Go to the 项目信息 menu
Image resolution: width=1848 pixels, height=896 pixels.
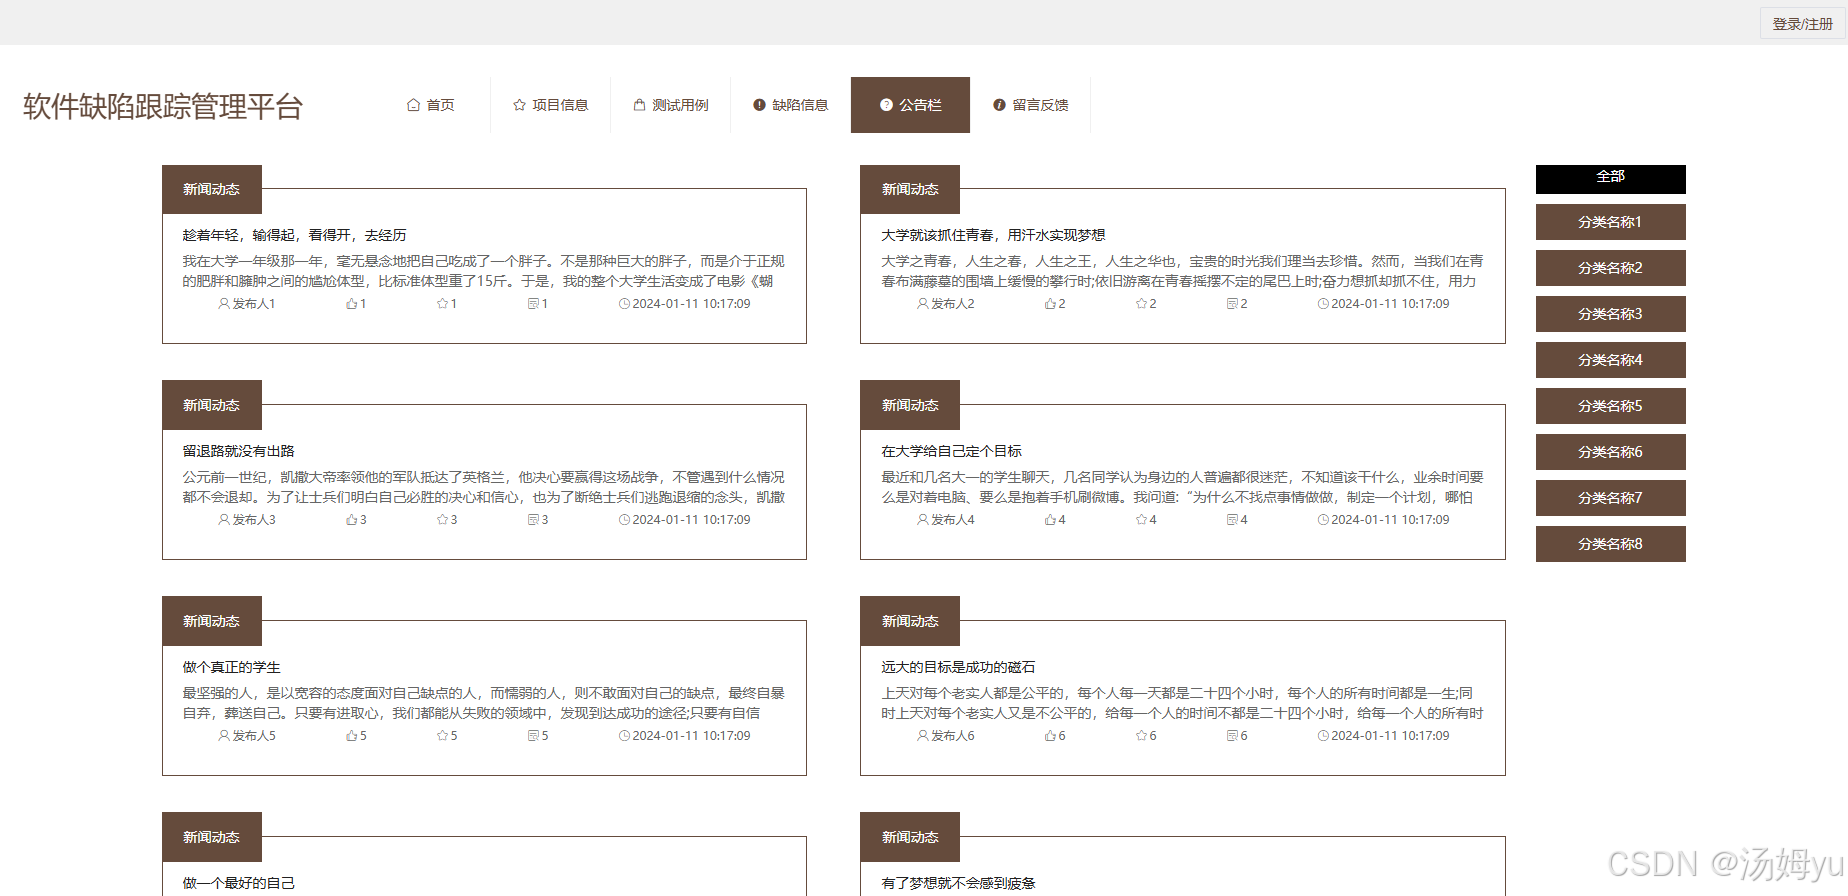tap(551, 105)
